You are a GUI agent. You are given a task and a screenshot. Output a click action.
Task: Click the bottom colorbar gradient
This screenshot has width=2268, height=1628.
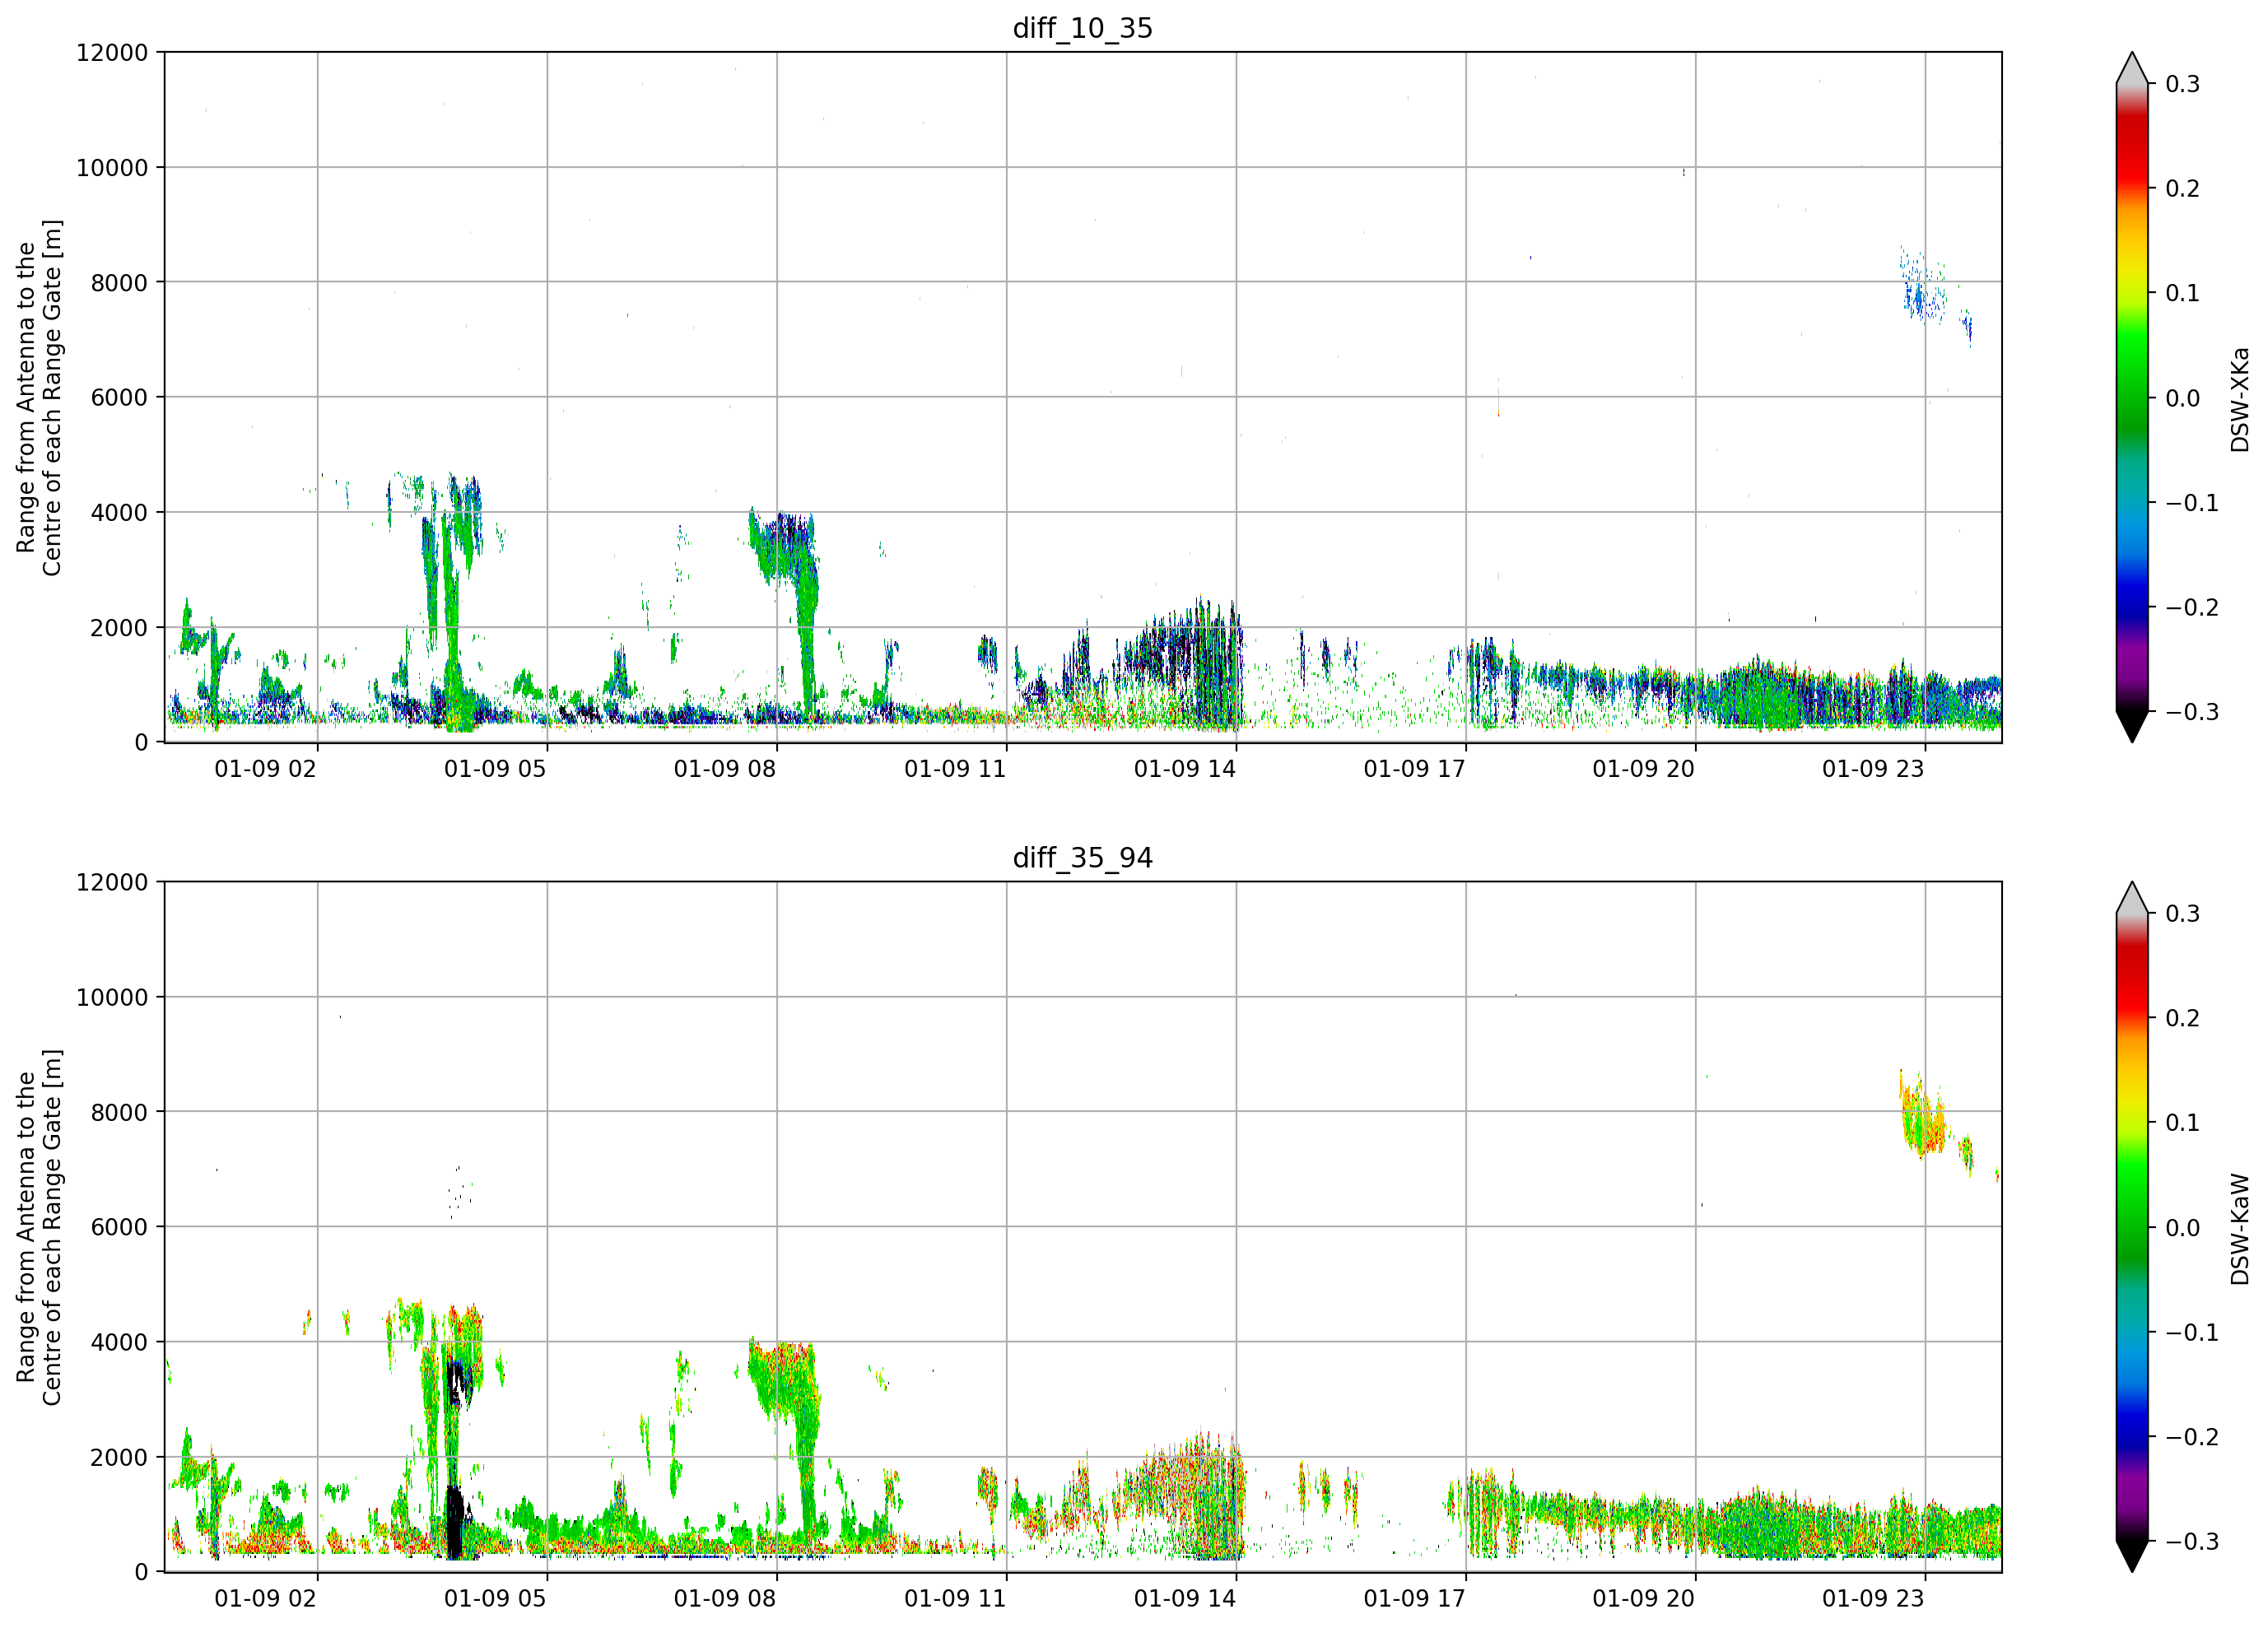pos(2132,1227)
